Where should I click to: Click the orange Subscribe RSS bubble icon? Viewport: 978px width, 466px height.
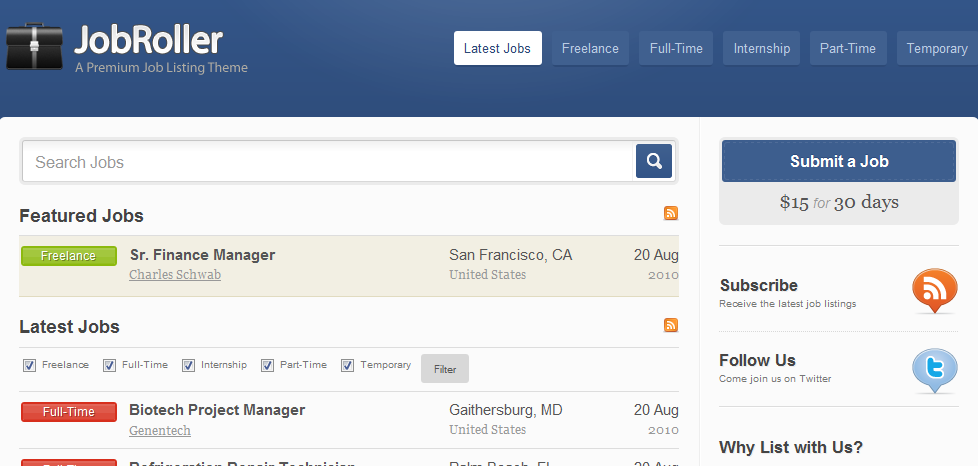[x=934, y=291]
